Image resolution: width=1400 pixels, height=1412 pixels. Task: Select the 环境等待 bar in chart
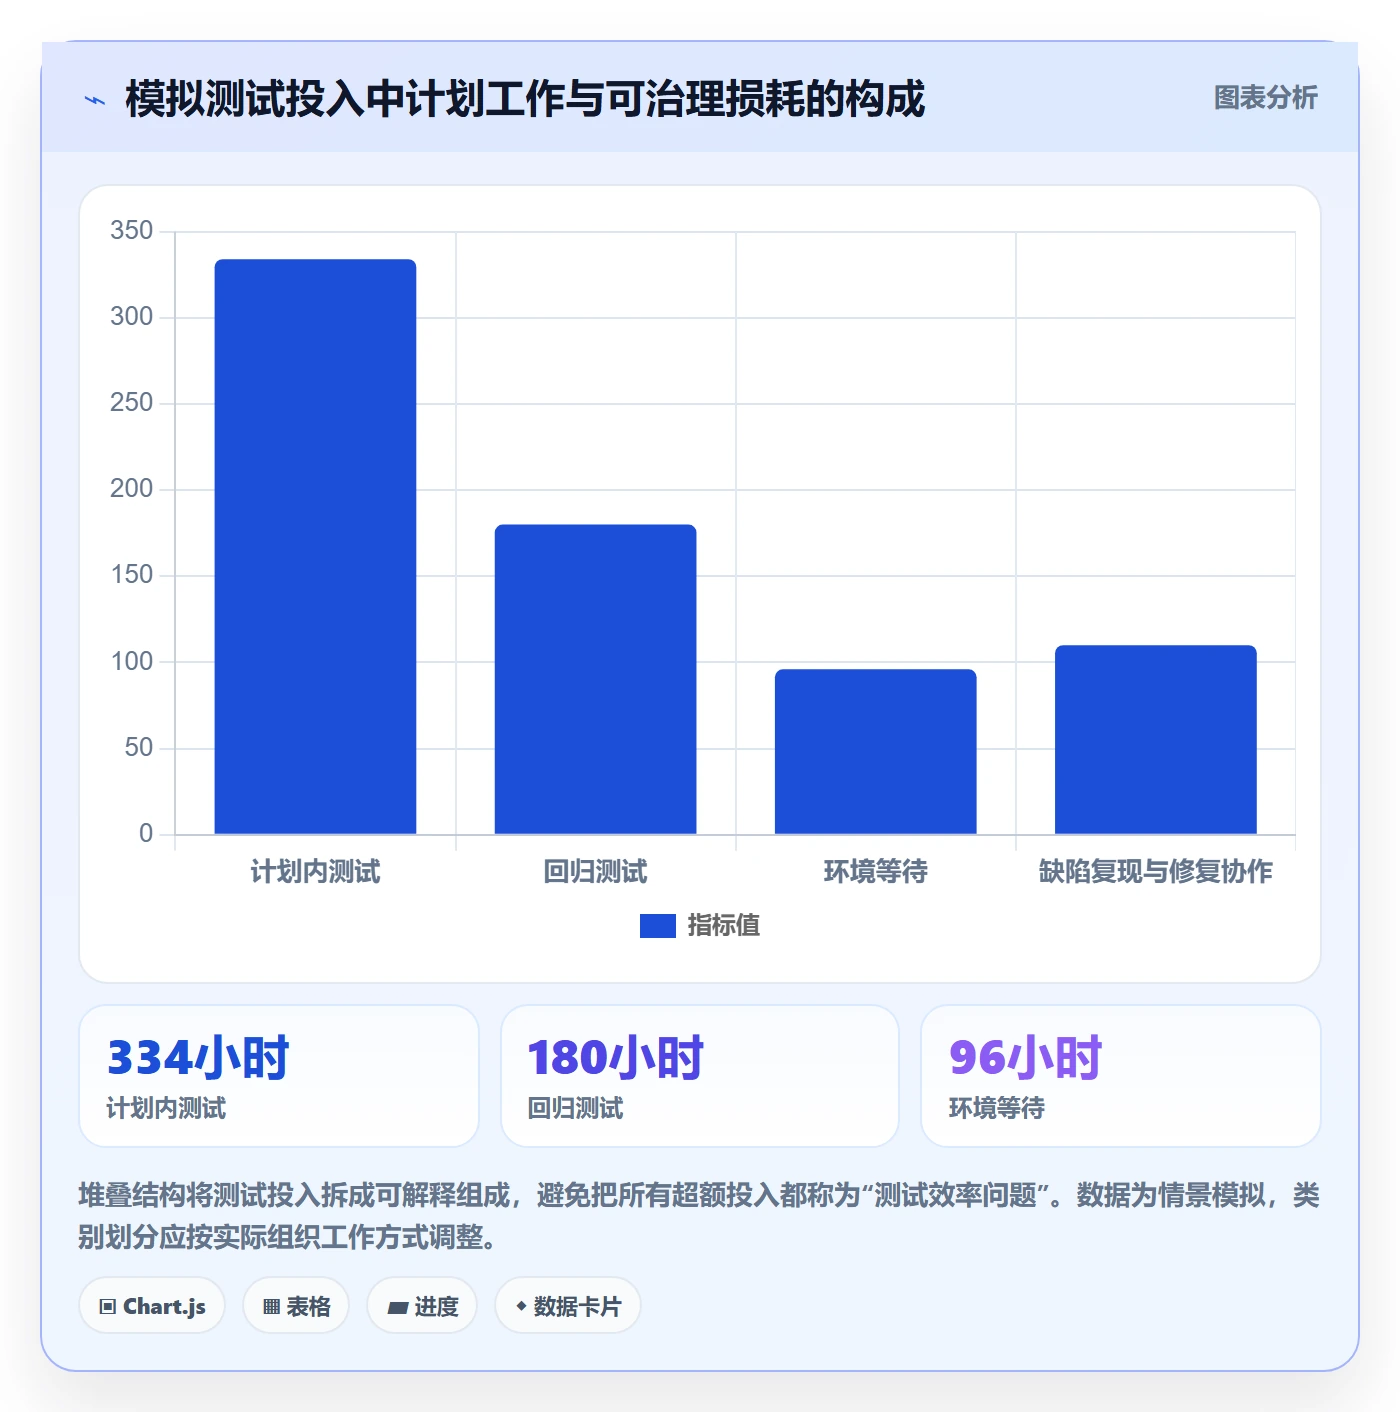875,751
